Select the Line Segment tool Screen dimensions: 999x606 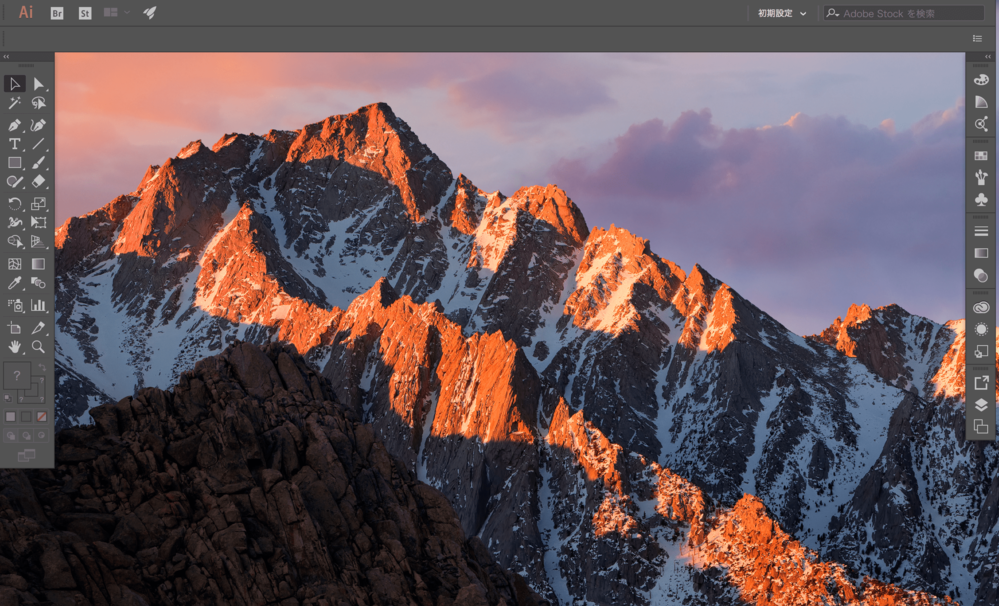point(38,144)
